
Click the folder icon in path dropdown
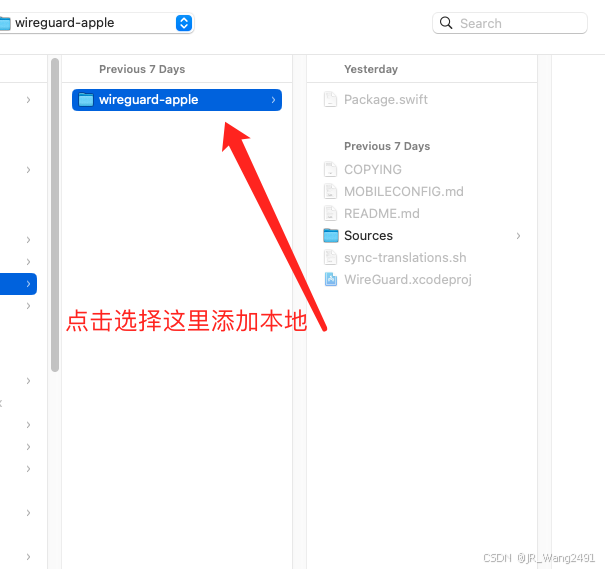click(5, 23)
